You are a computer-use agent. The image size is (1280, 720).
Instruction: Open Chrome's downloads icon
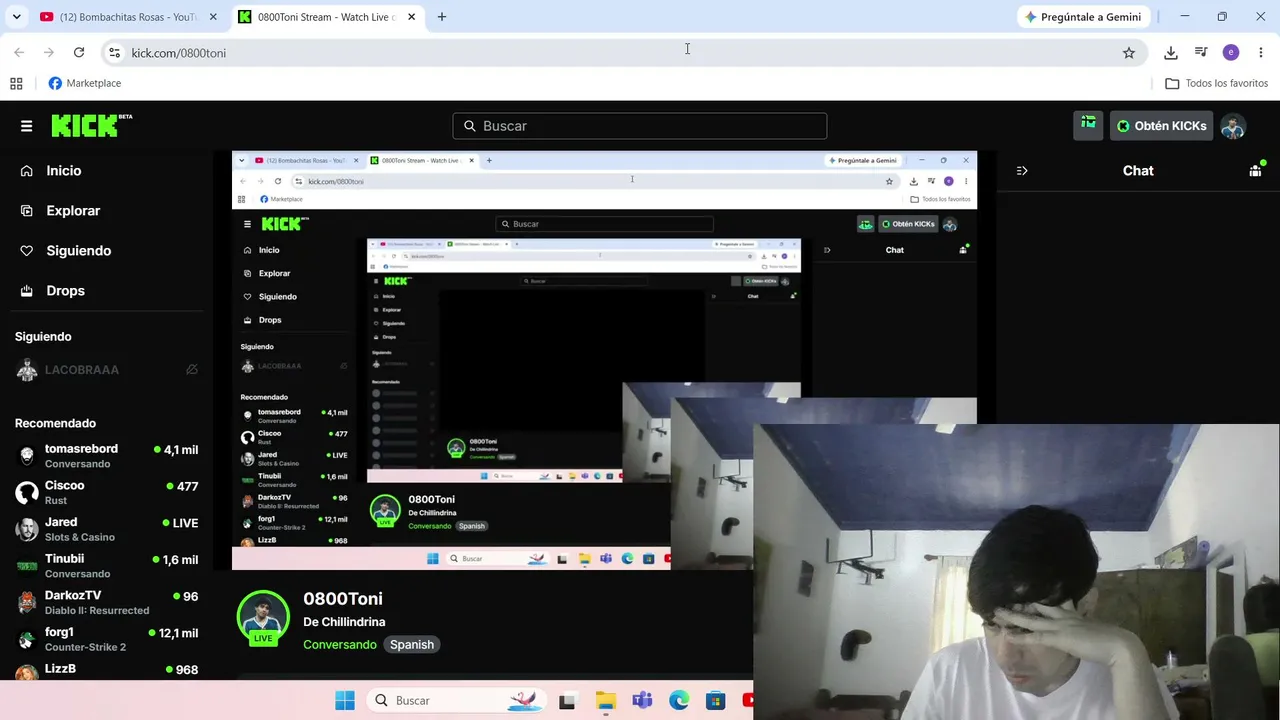1171,53
